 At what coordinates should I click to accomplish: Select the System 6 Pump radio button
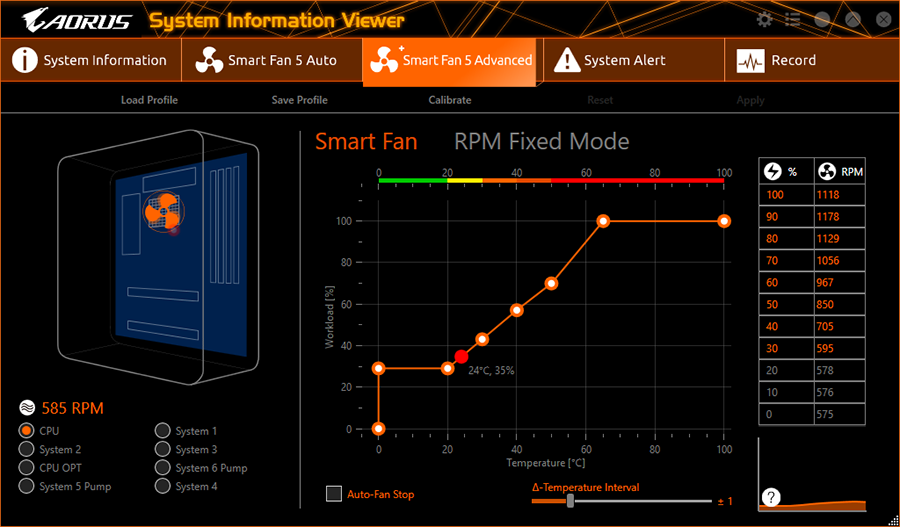point(162,467)
